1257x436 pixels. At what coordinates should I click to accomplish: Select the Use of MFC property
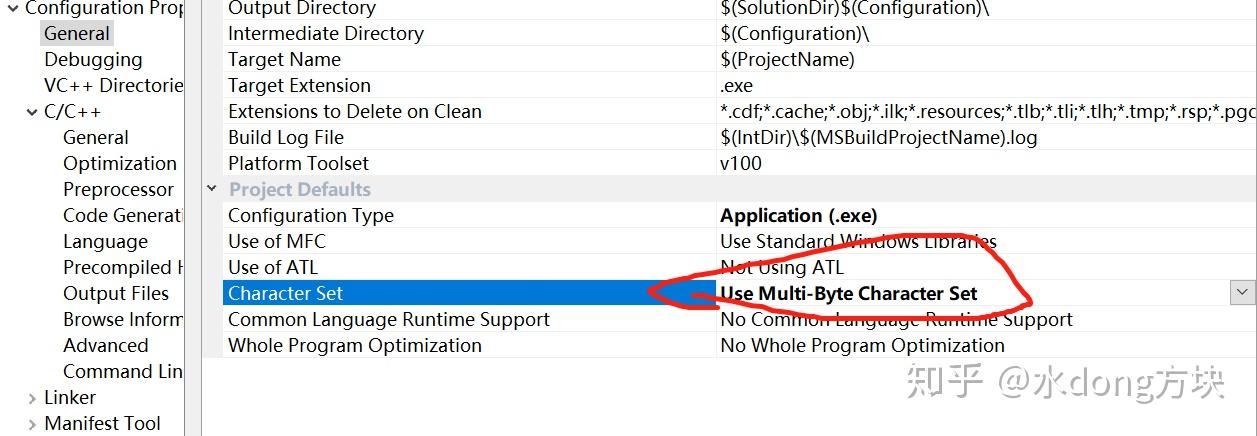point(277,241)
